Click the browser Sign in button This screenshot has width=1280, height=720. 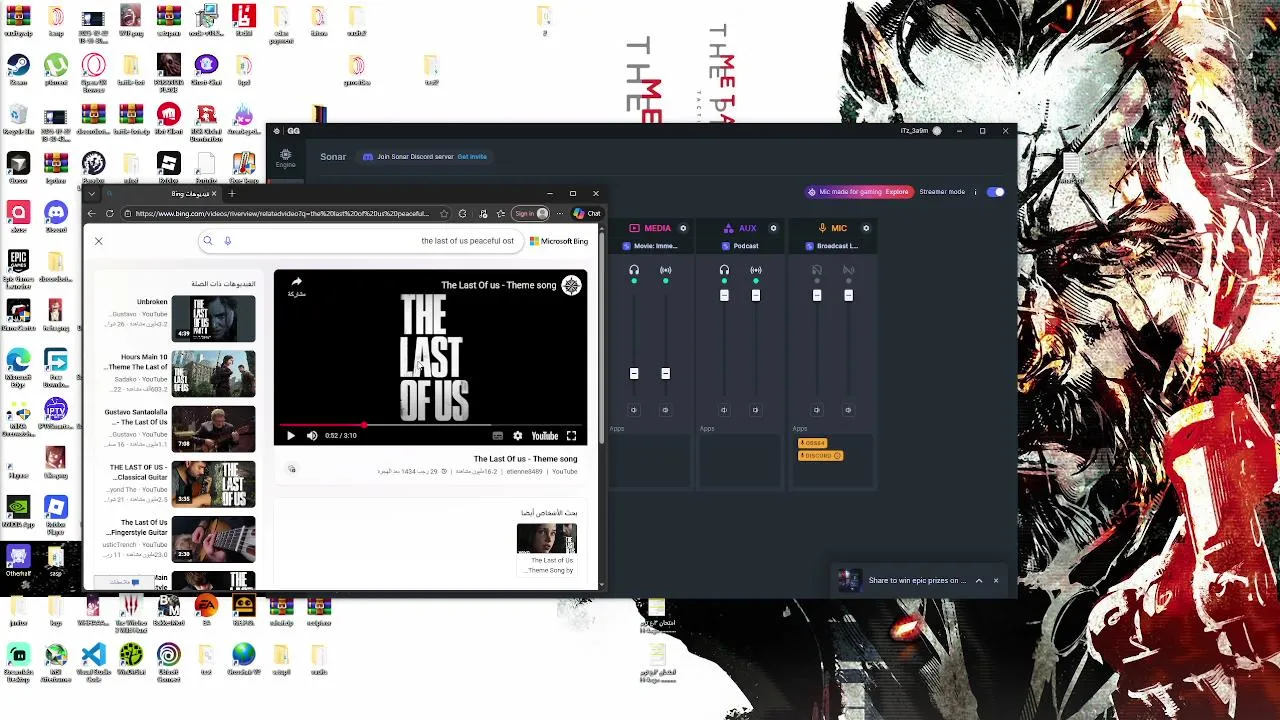[531, 213]
